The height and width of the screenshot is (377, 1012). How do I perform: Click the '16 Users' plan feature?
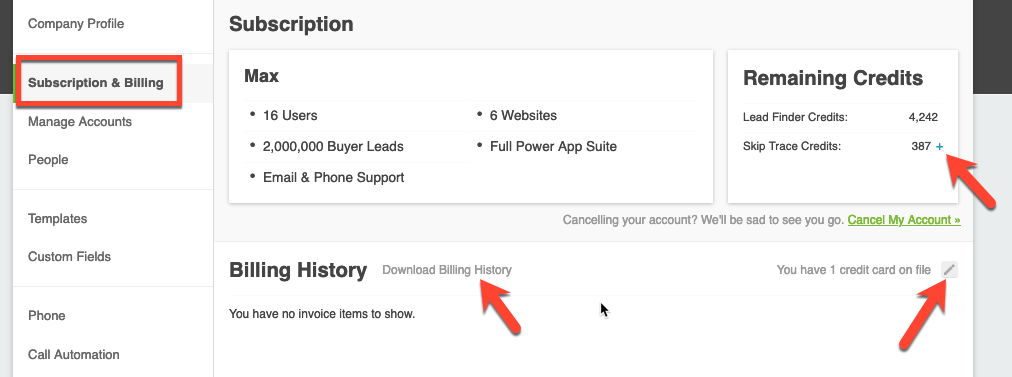290,116
